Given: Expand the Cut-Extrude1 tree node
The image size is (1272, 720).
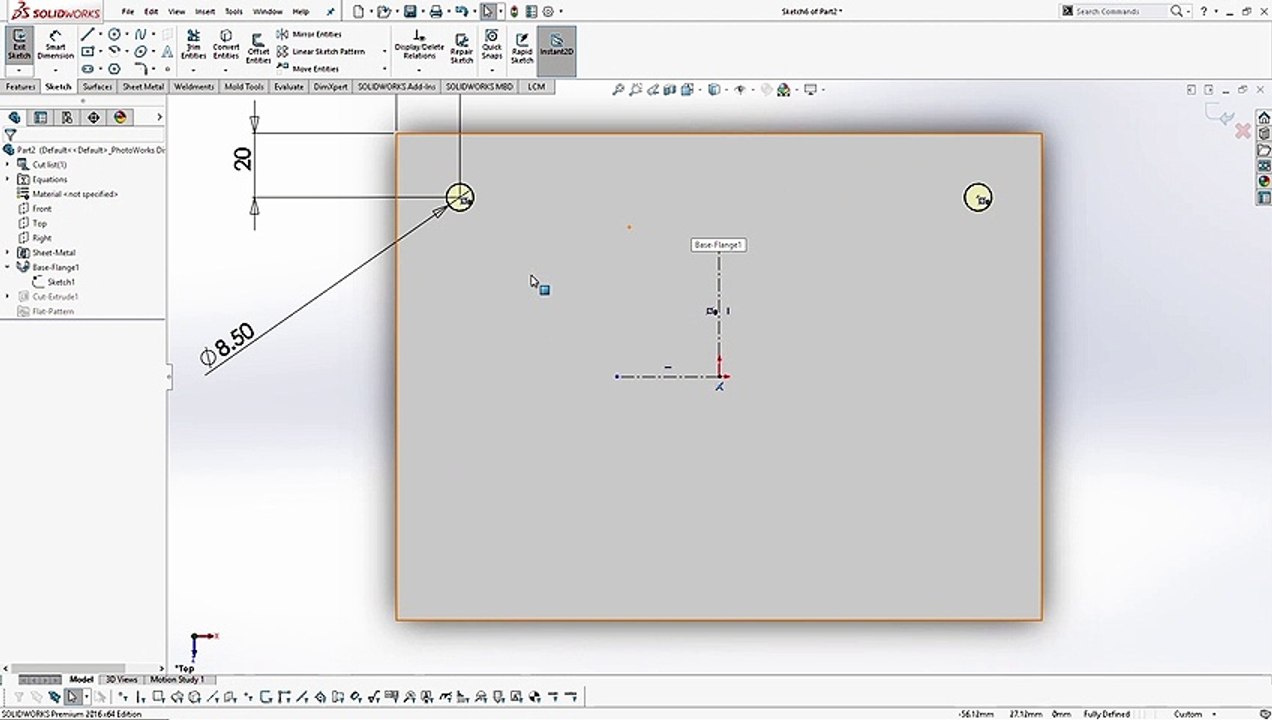Looking at the screenshot, I should tap(8, 297).
